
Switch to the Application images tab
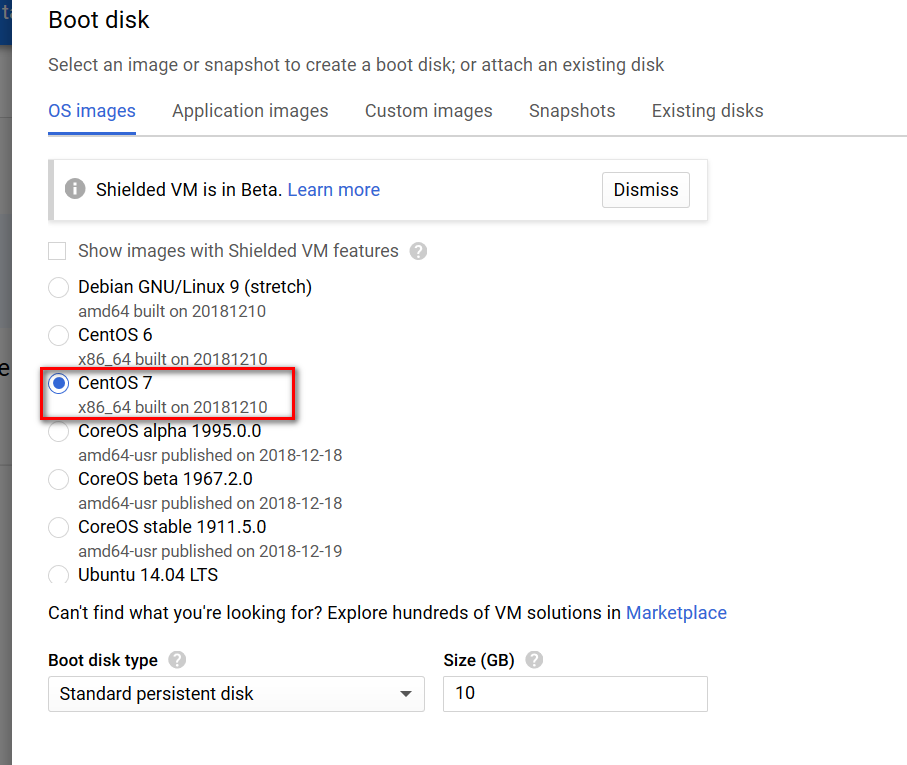250,111
